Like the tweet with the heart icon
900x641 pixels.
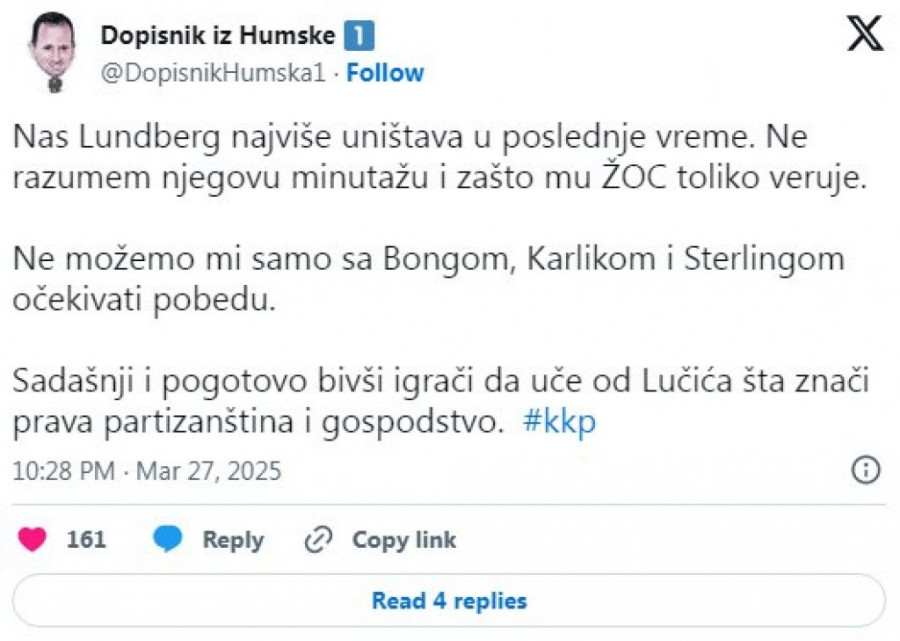[x=33, y=540]
